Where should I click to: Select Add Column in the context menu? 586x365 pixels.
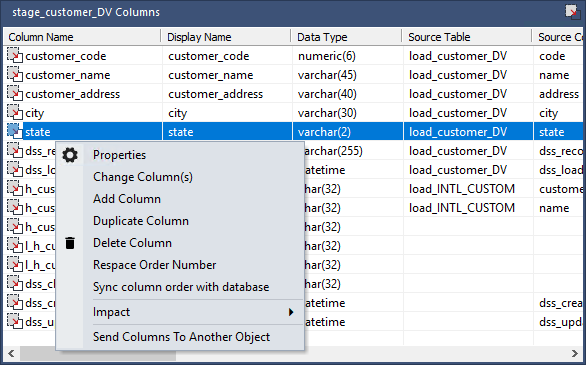[127, 199]
